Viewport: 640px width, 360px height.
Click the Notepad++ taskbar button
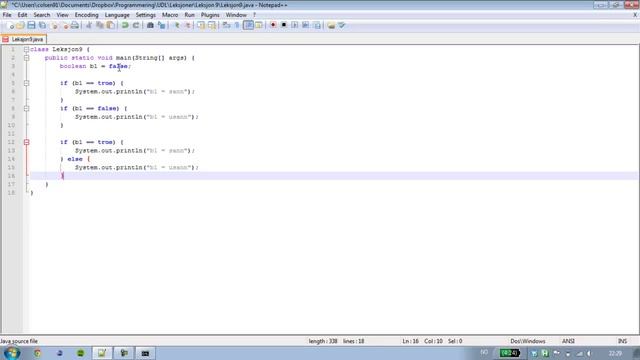coord(102,353)
